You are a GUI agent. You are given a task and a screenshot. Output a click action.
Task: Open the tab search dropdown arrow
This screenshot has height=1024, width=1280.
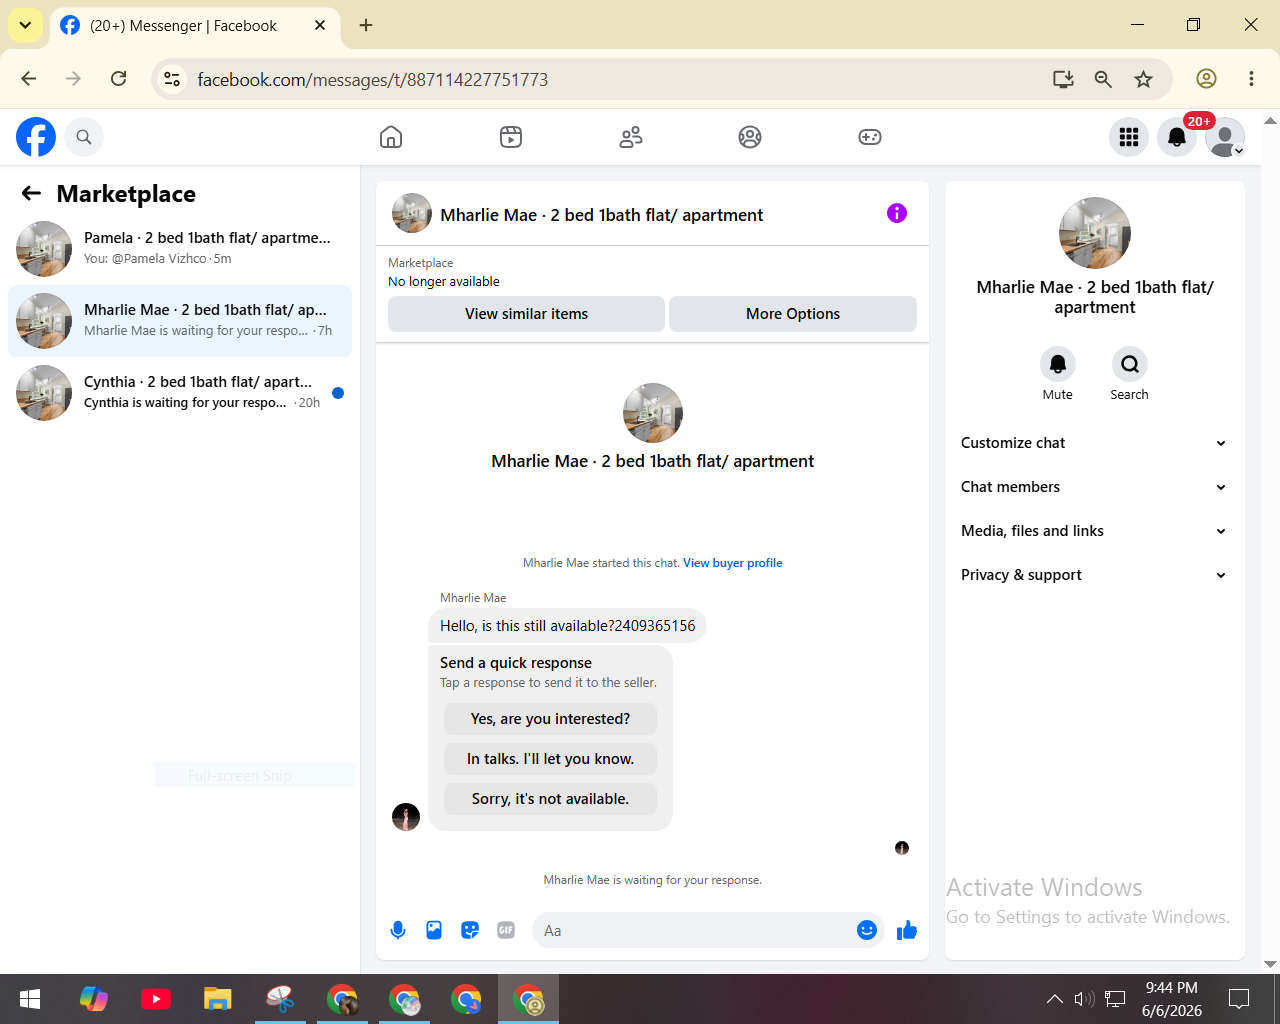[25, 25]
